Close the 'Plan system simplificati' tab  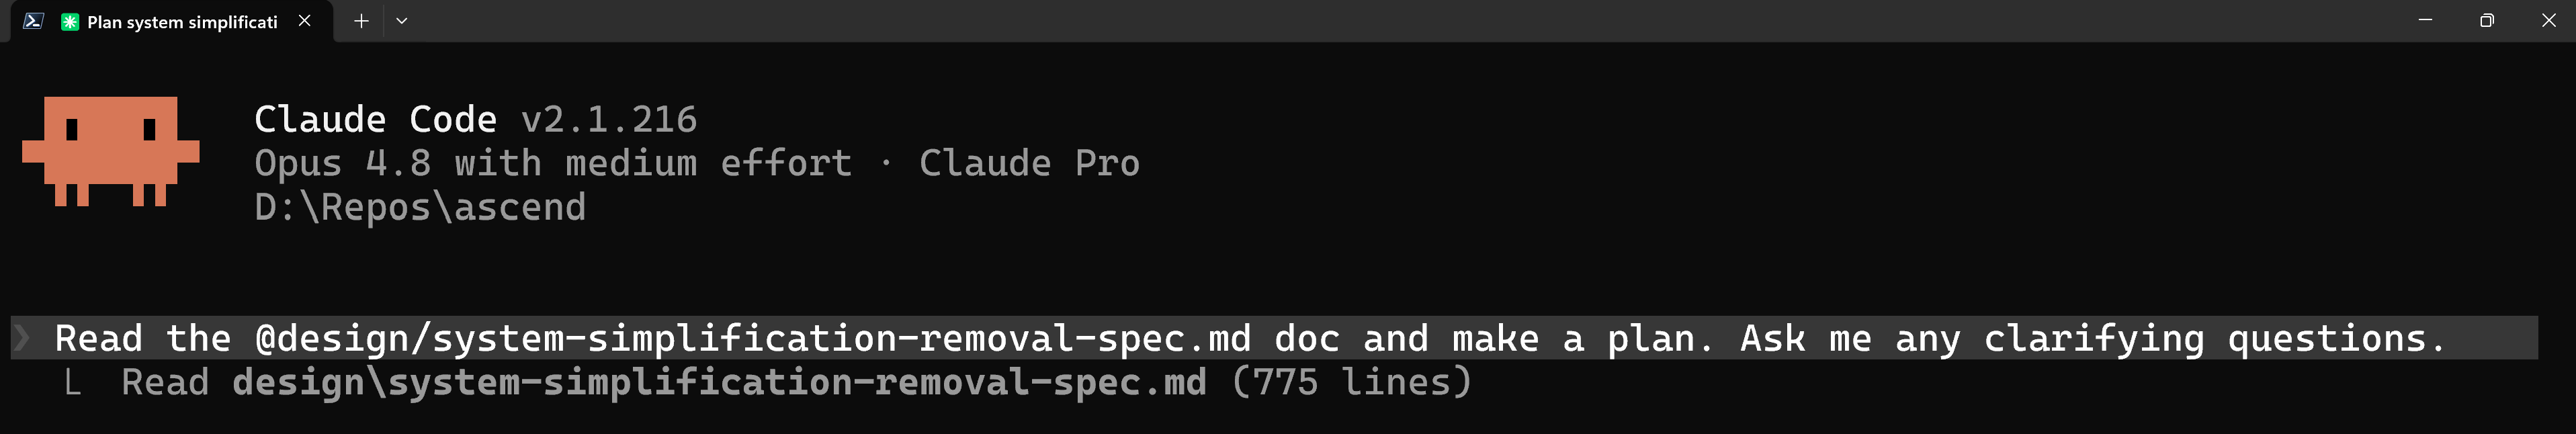point(305,21)
